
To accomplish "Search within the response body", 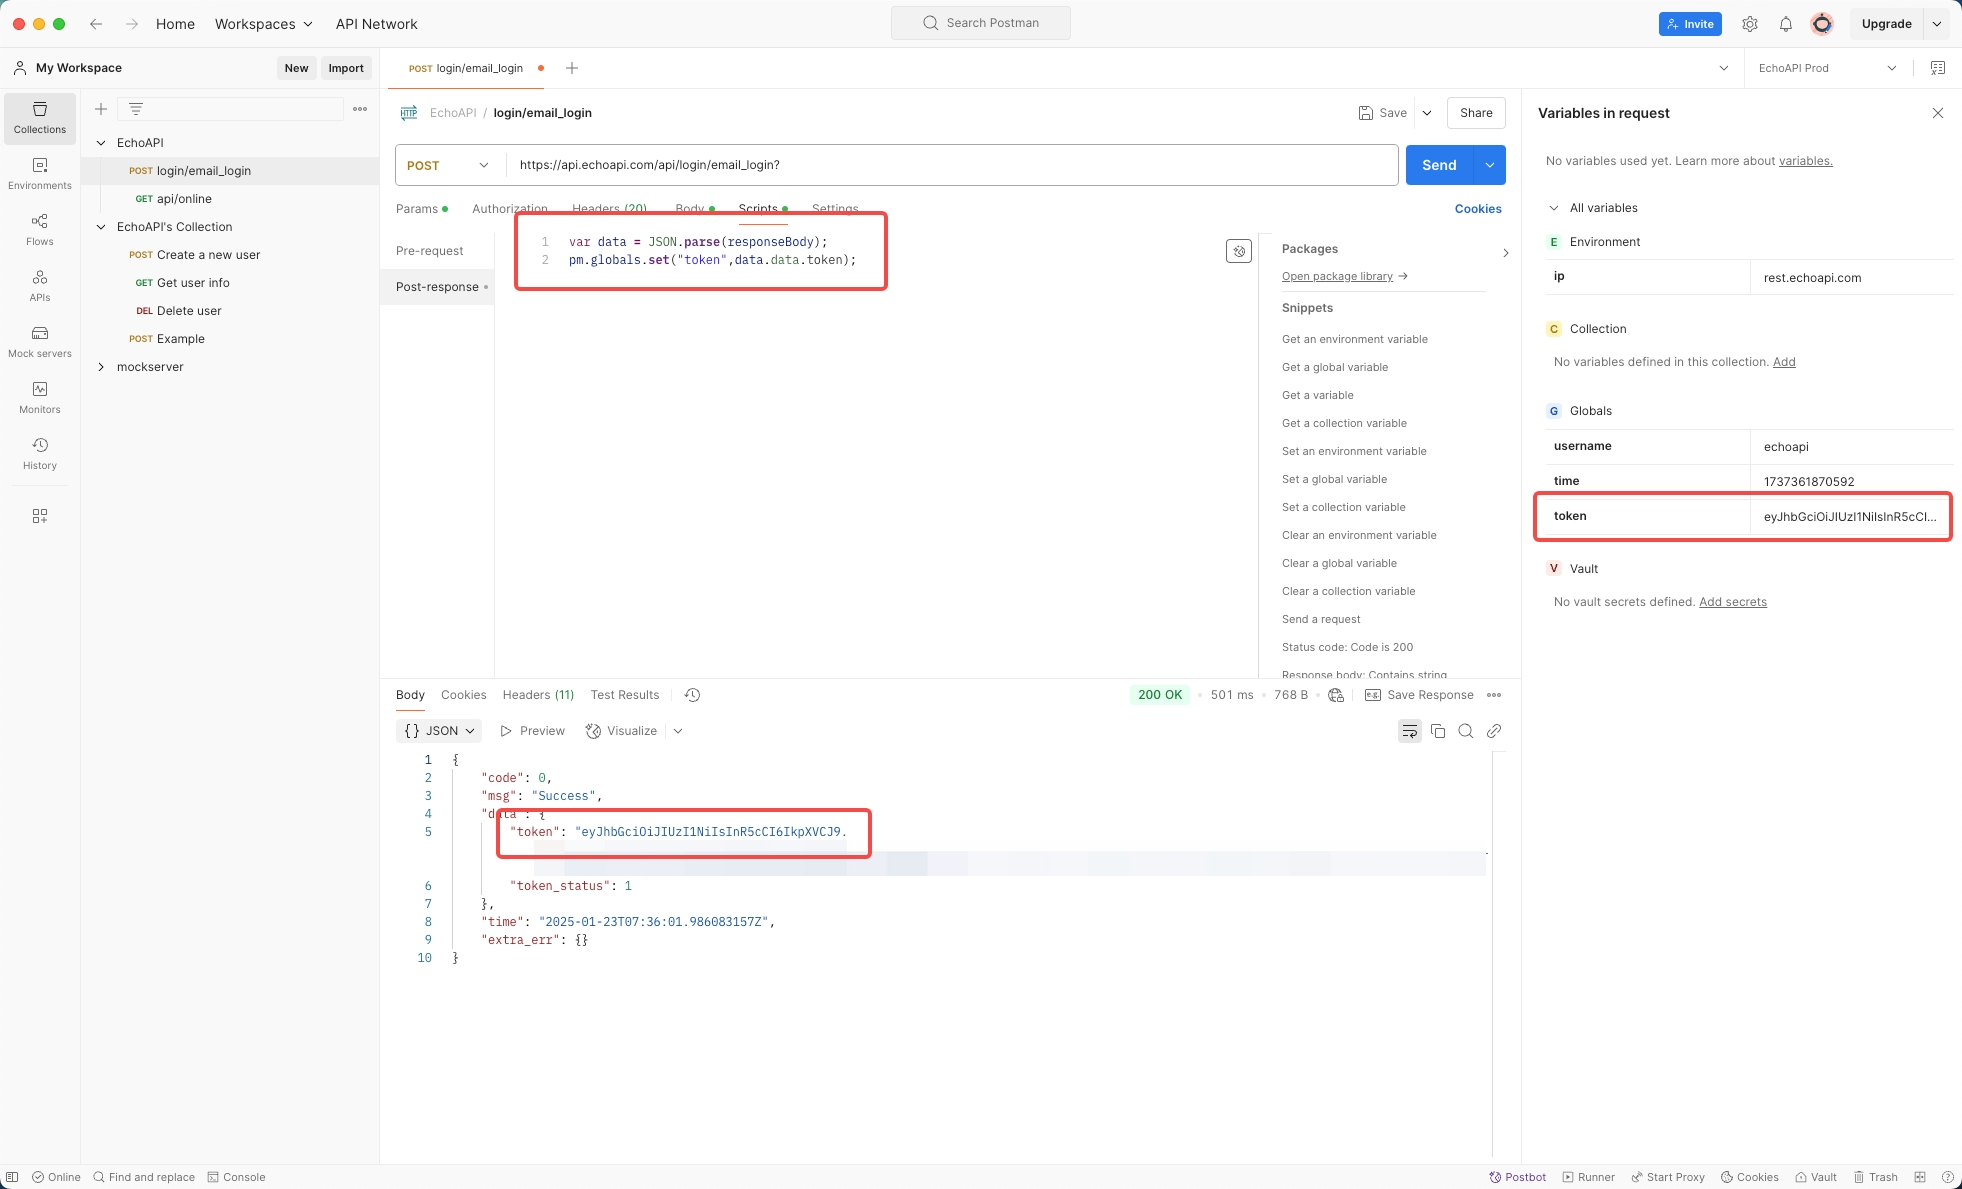I will tap(1466, 731).
